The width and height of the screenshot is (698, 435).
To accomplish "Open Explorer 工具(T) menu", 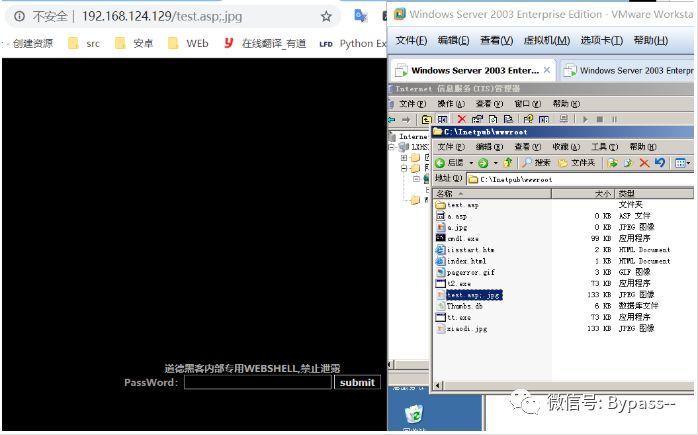I will tap(604, 147).
